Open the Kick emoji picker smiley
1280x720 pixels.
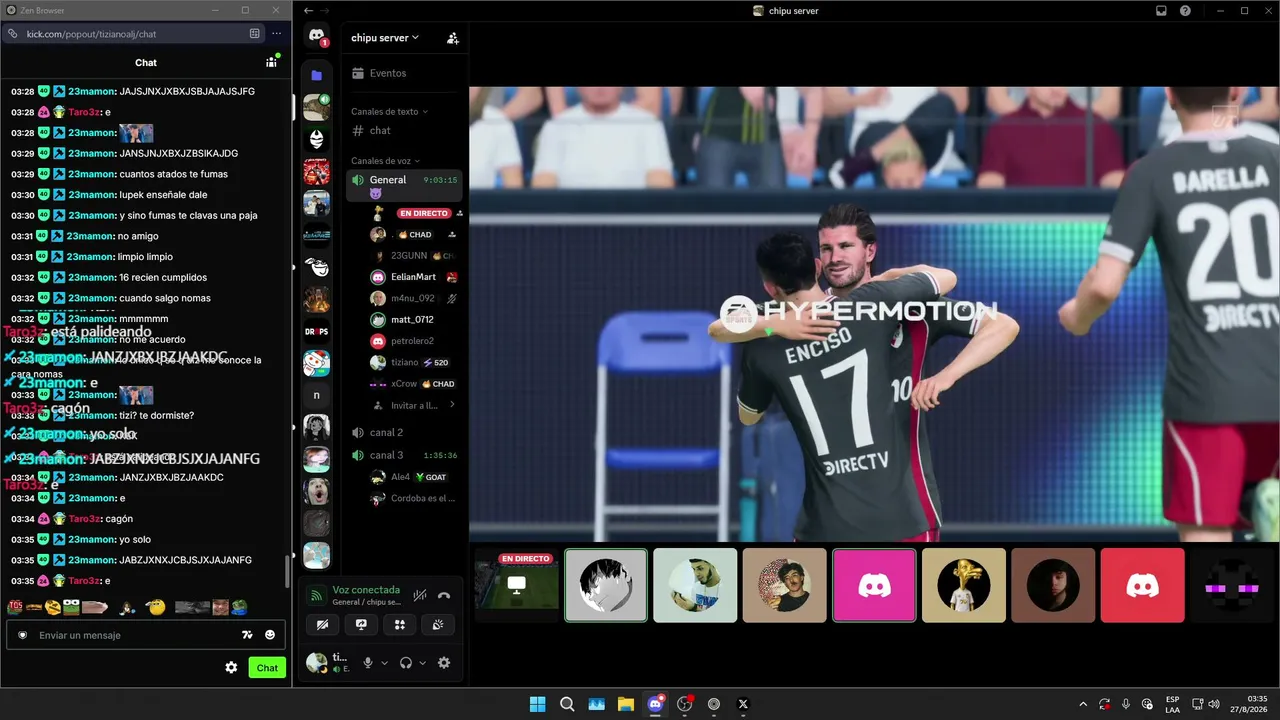[270, 635]
